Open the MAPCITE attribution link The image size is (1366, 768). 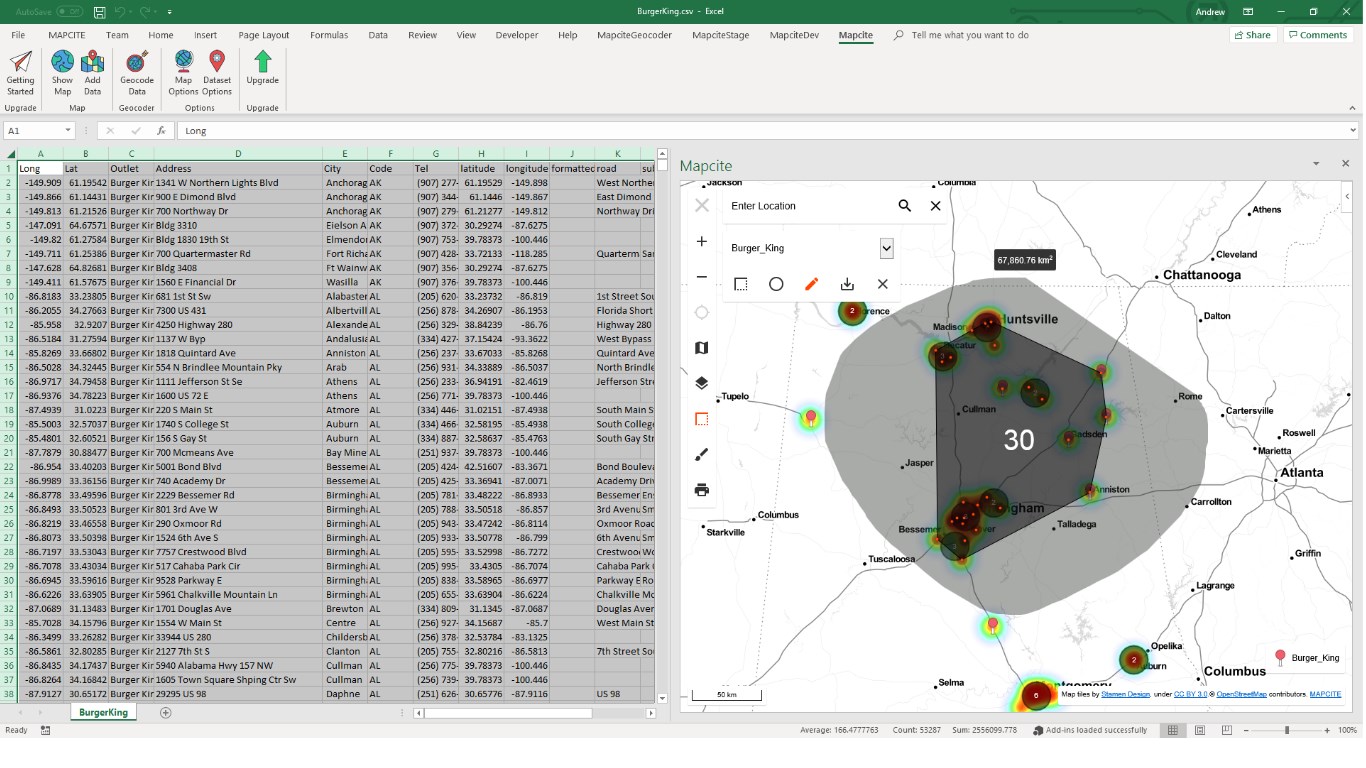pos(1325,694)
